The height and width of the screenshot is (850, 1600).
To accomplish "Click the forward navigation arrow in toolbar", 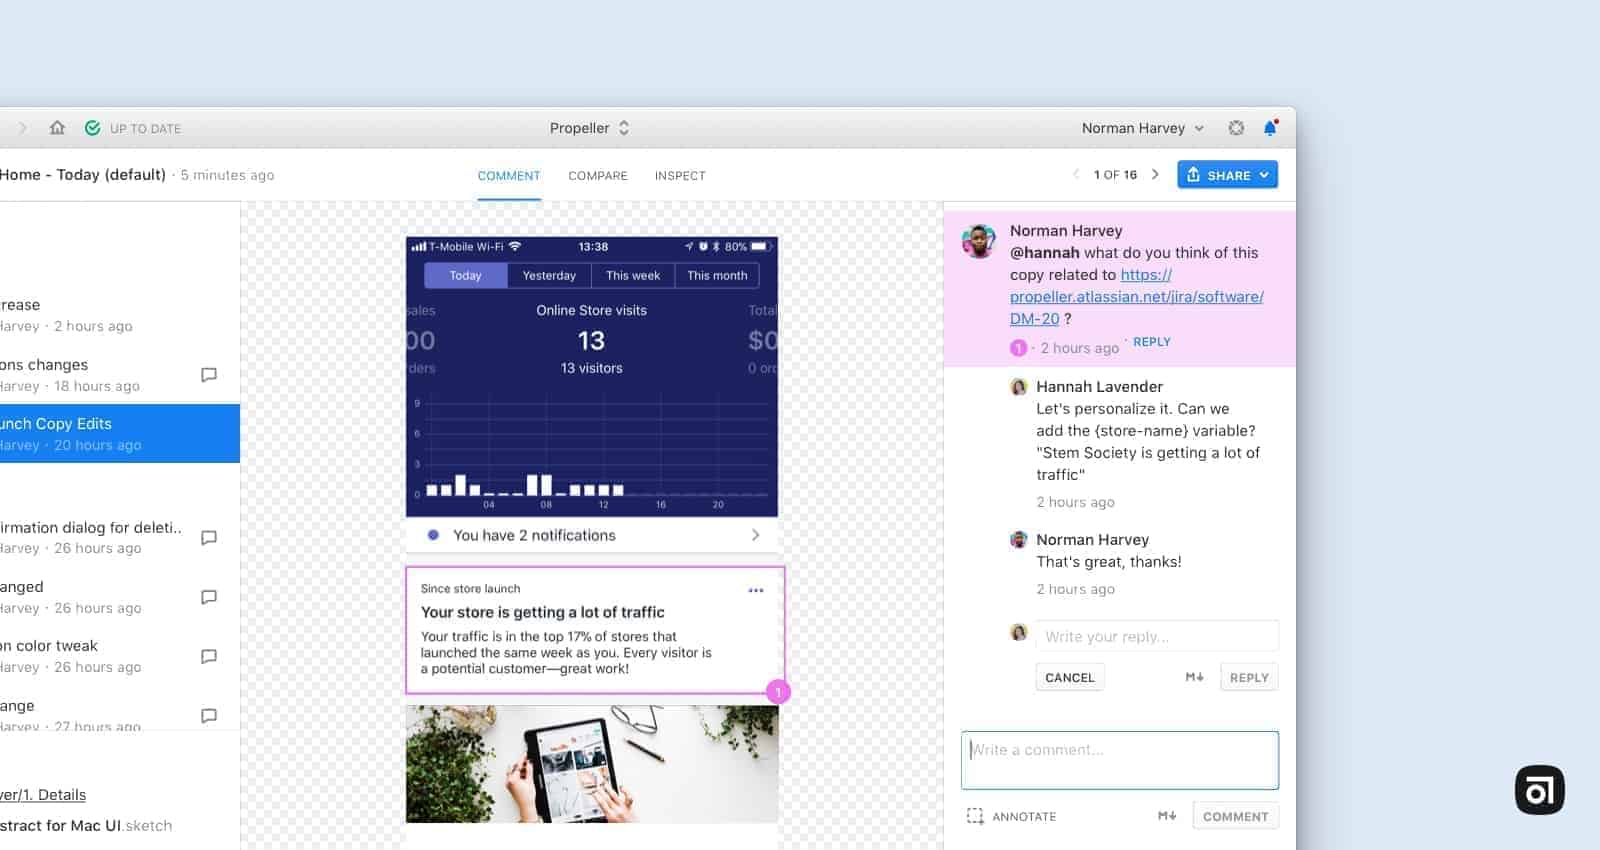I will tap(23, 128).
